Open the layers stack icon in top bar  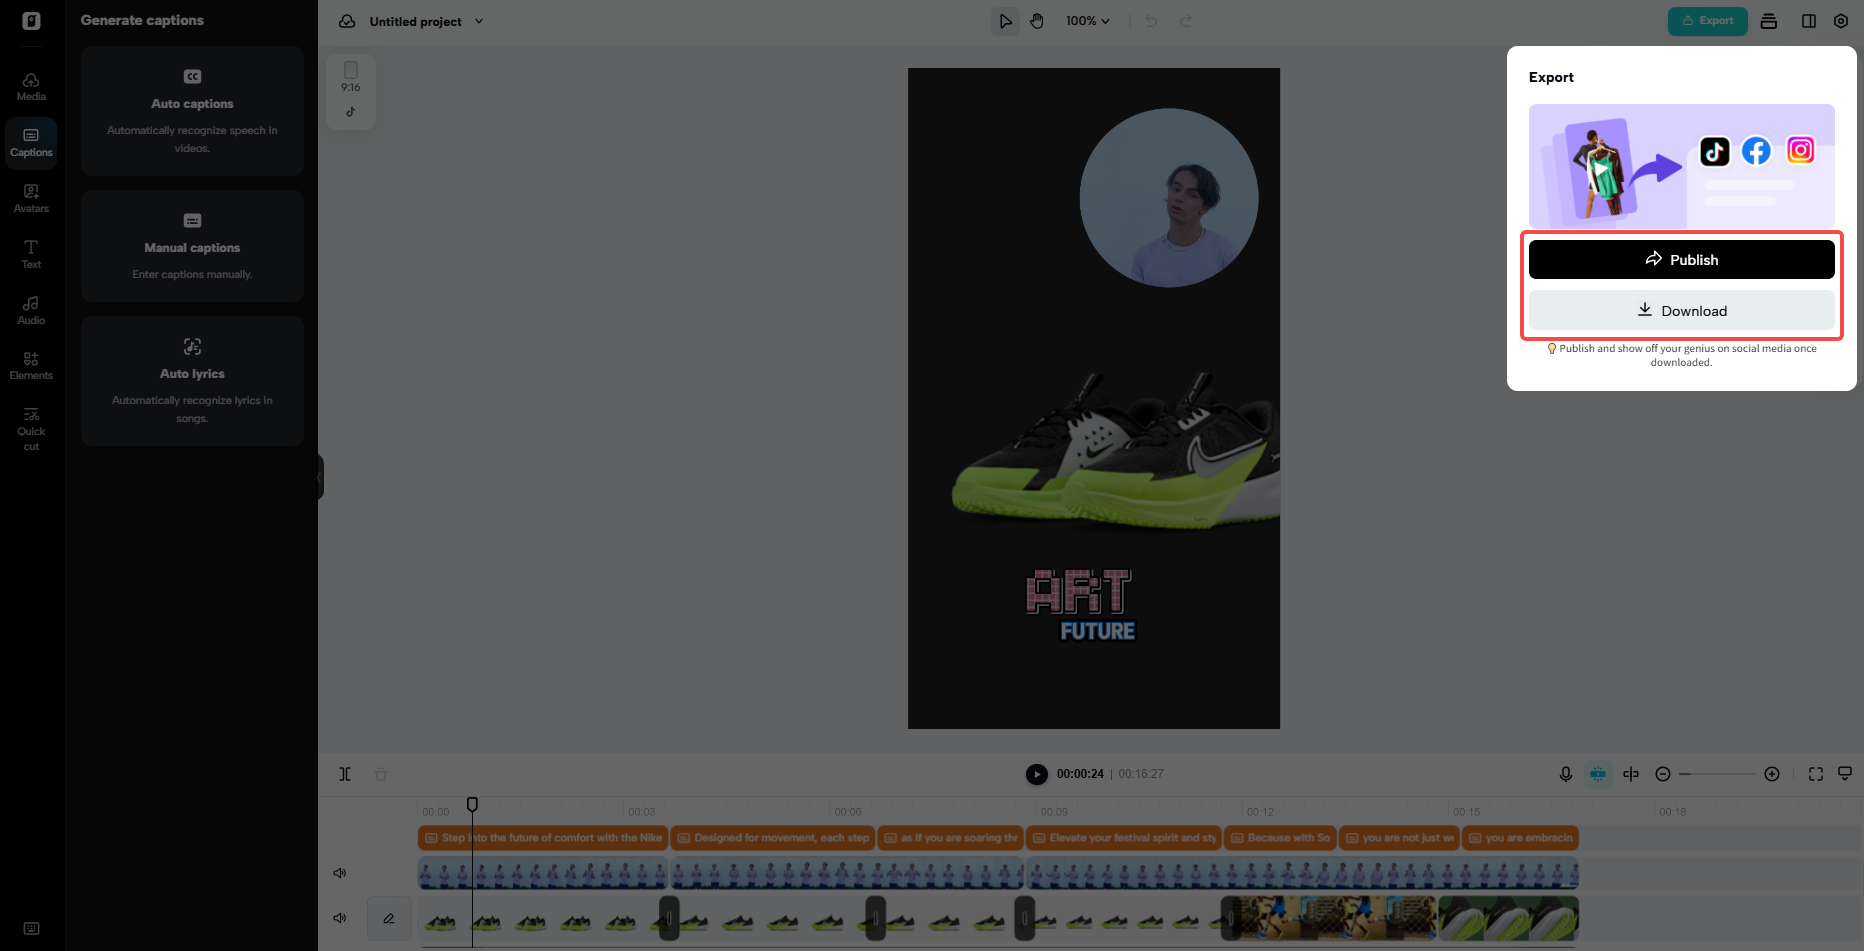click(x=1769, y=21)
